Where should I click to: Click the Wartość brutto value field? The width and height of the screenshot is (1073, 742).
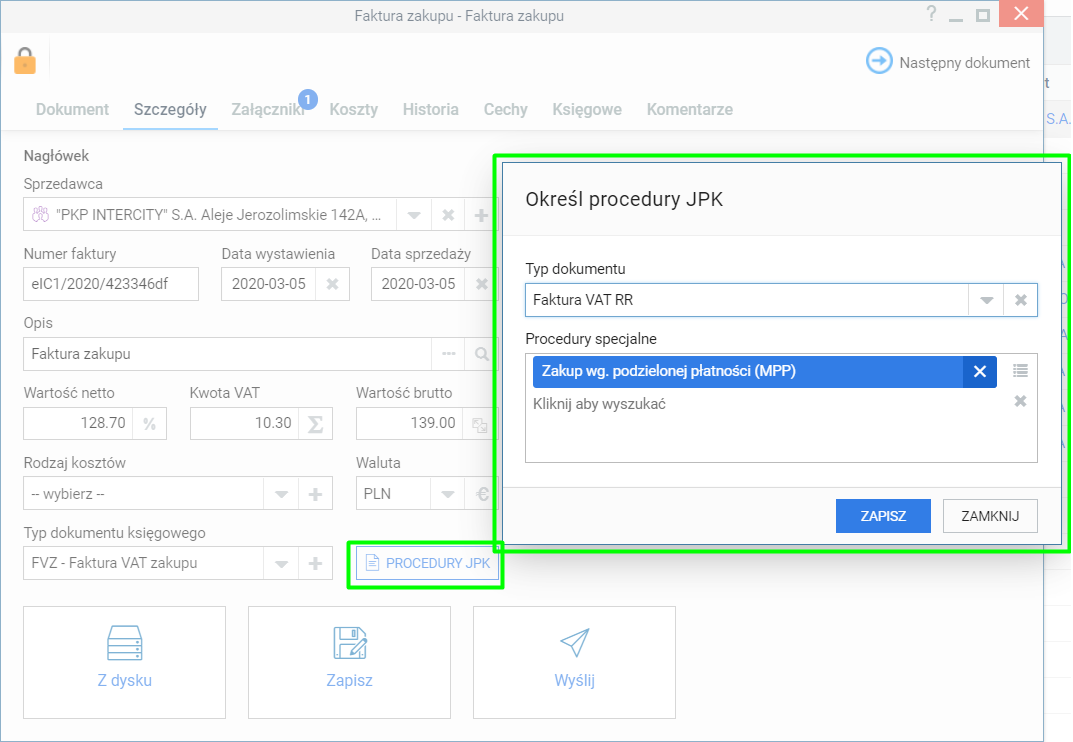[x=410, y=424]
